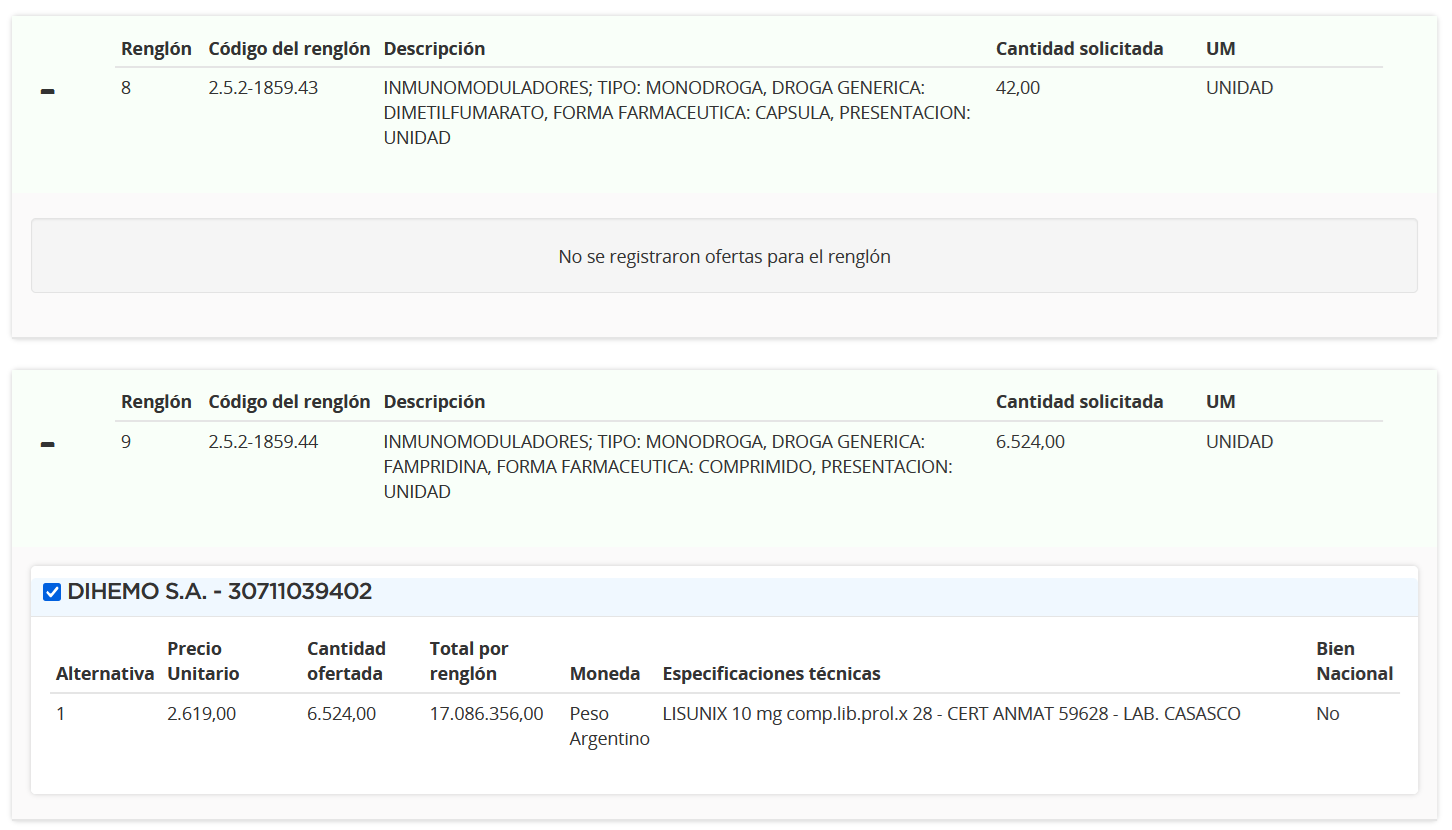
Task: Select the DIHEMO S.A. - 30711039402 heading
Action: [220, 592]
